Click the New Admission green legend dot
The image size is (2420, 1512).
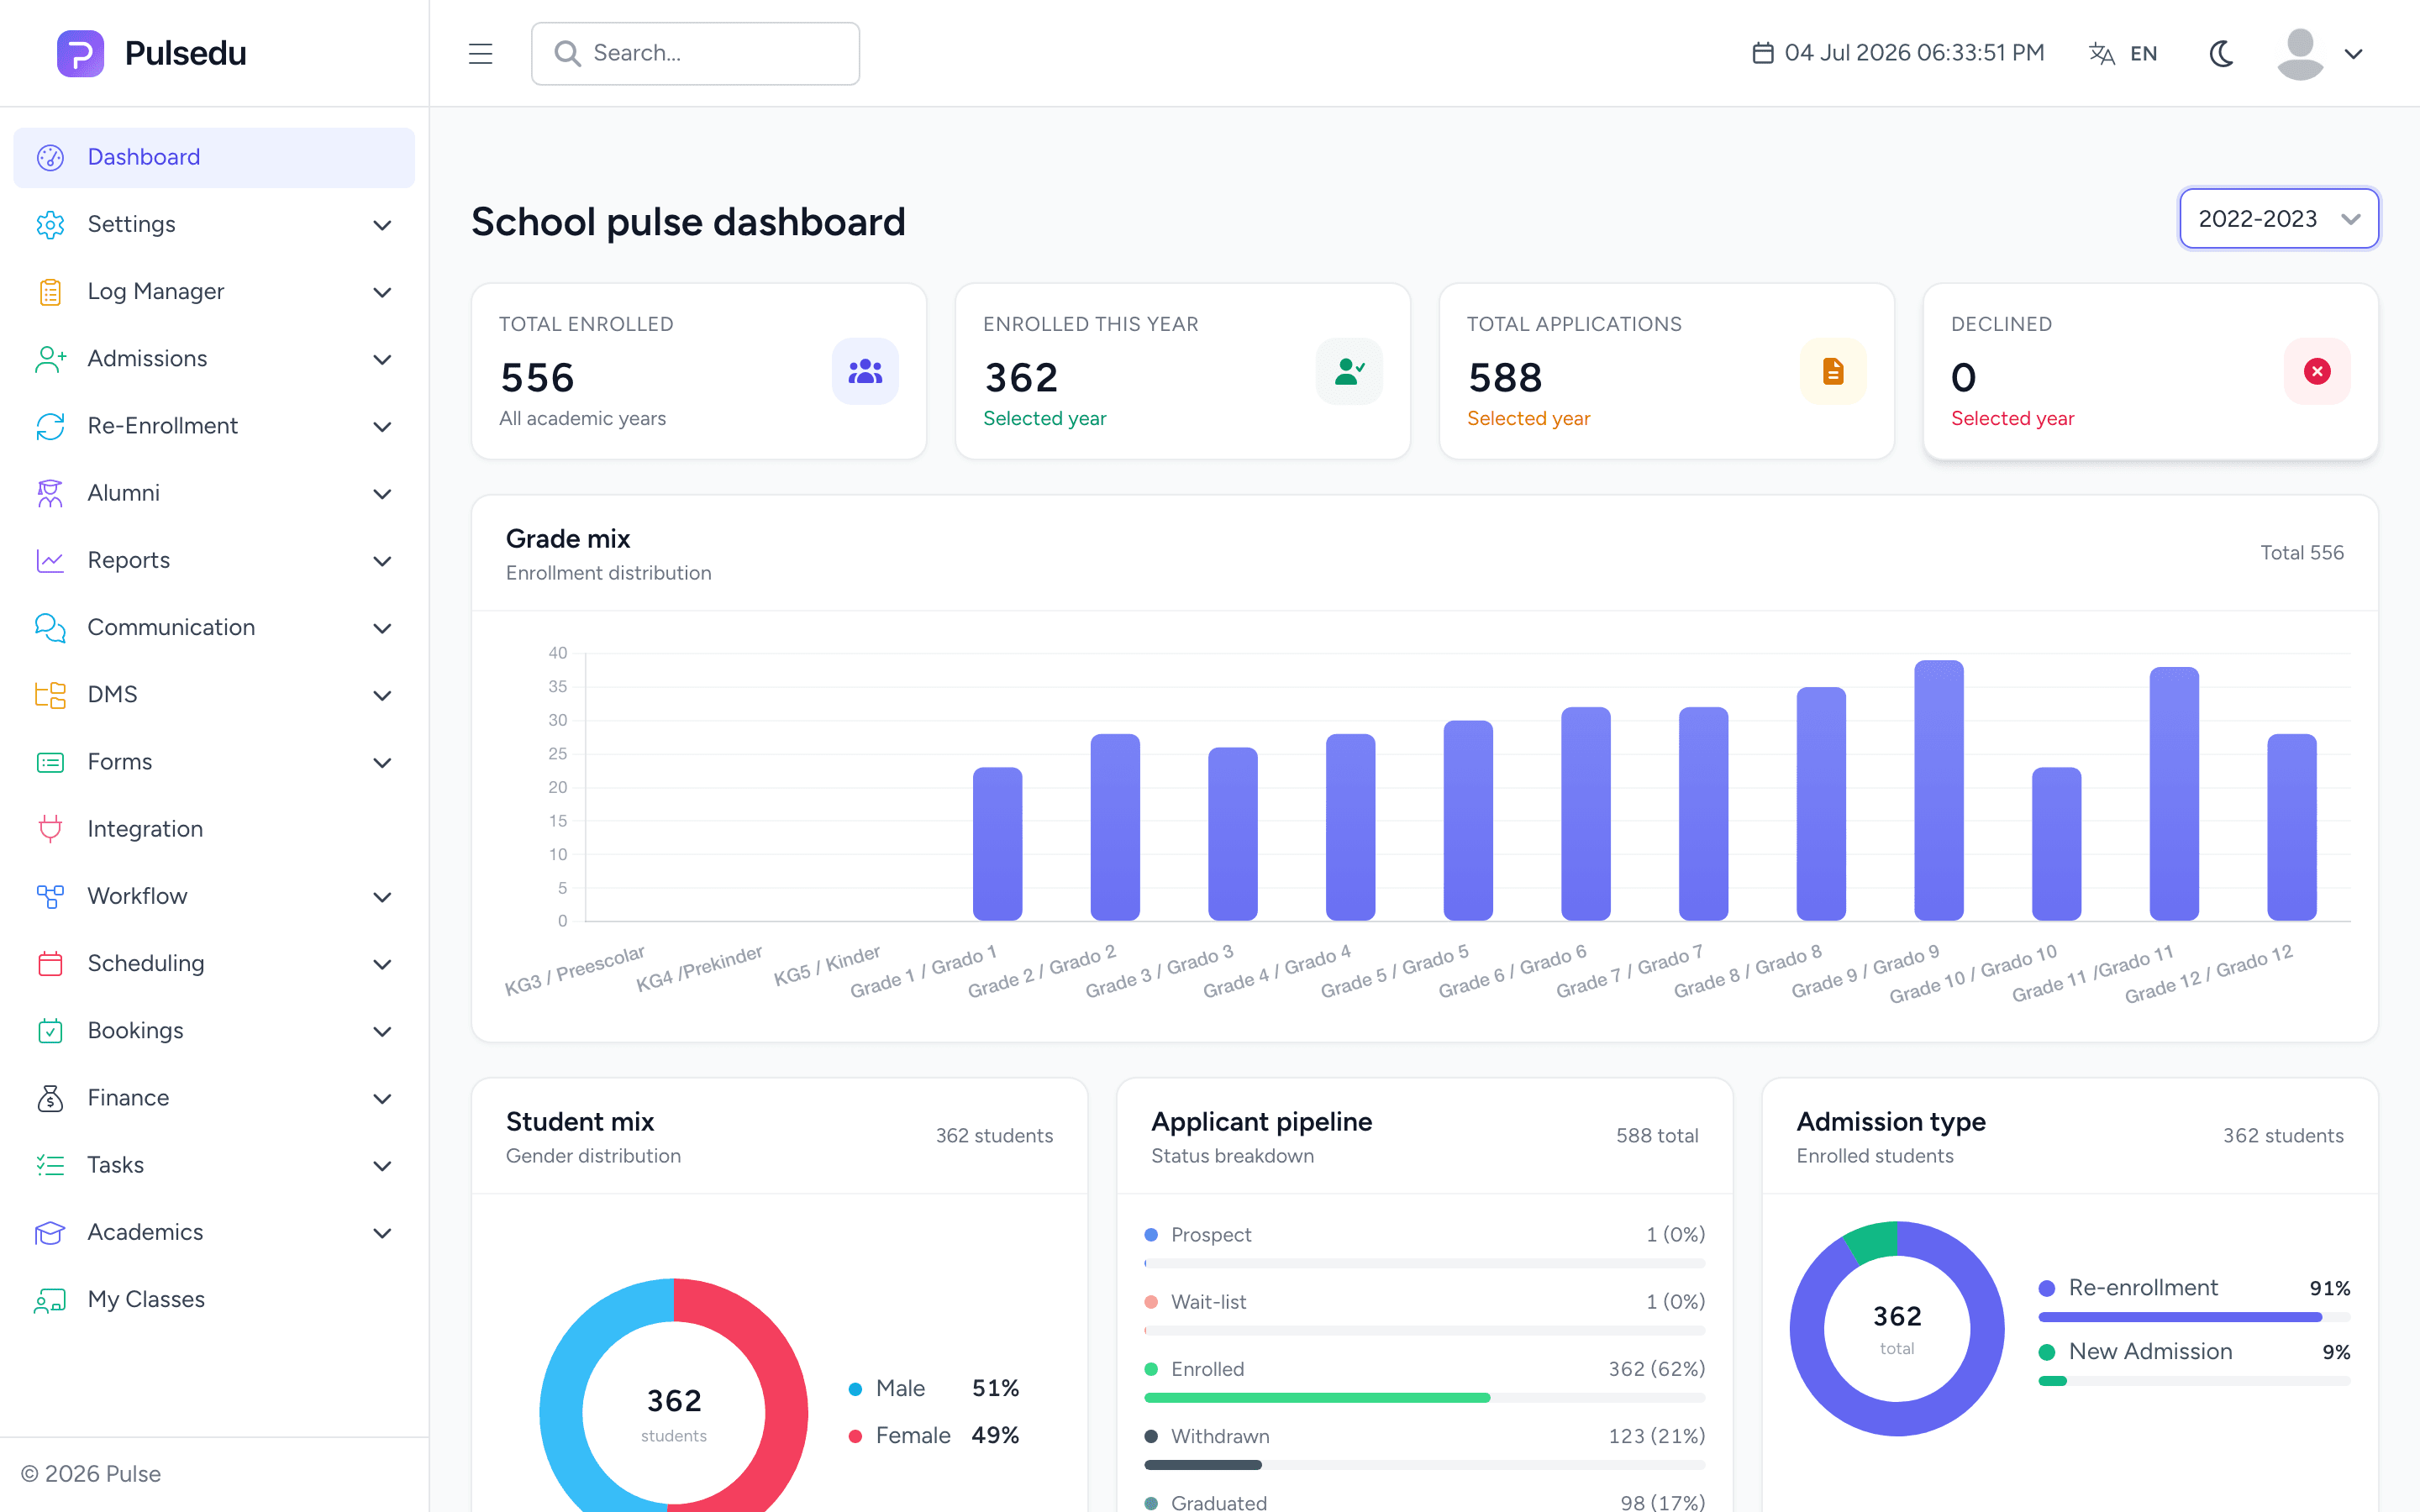(2047, 1352)
